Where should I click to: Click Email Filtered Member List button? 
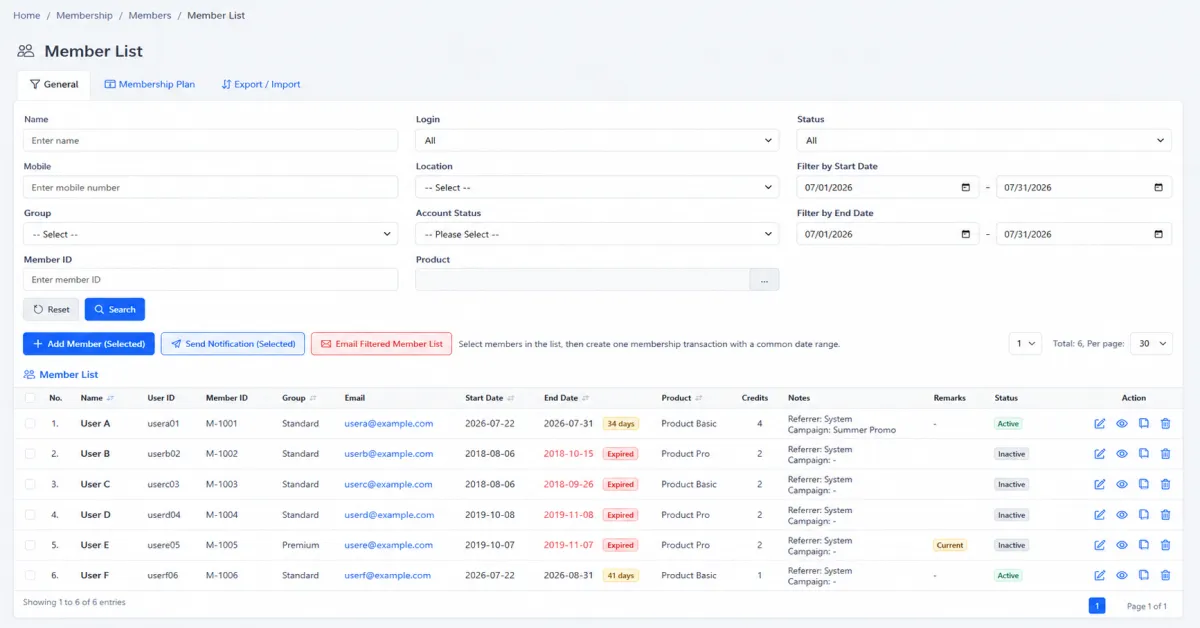(x=381, y=344)
